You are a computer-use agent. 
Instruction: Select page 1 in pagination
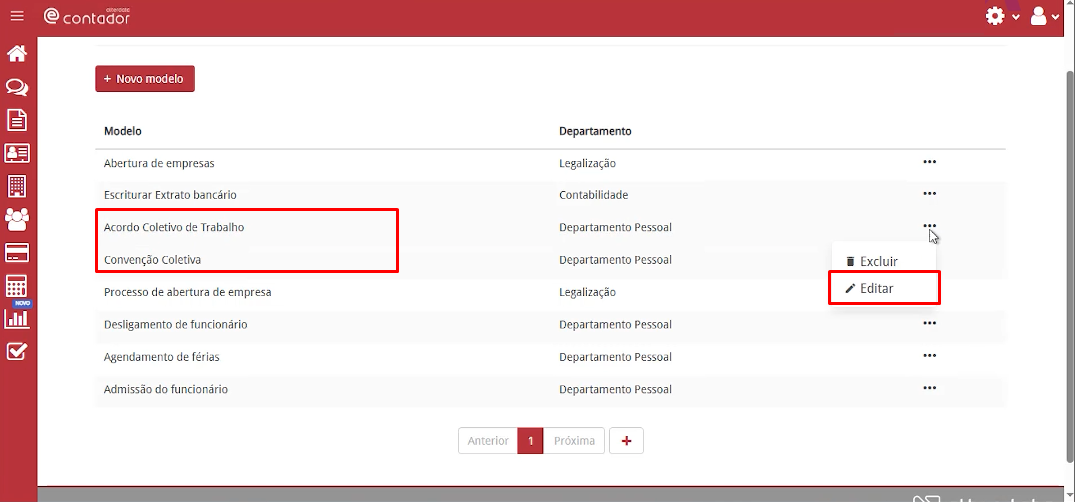point(531,441)
